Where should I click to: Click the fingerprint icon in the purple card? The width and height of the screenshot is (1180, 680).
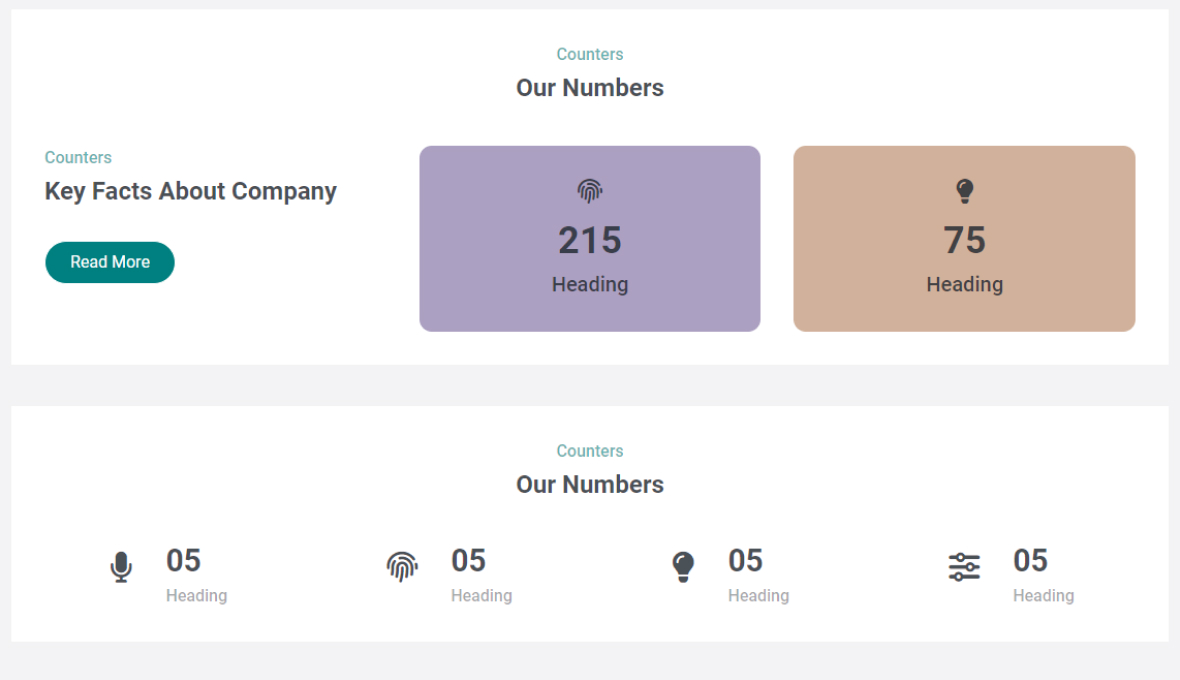(x=590, y=191)
